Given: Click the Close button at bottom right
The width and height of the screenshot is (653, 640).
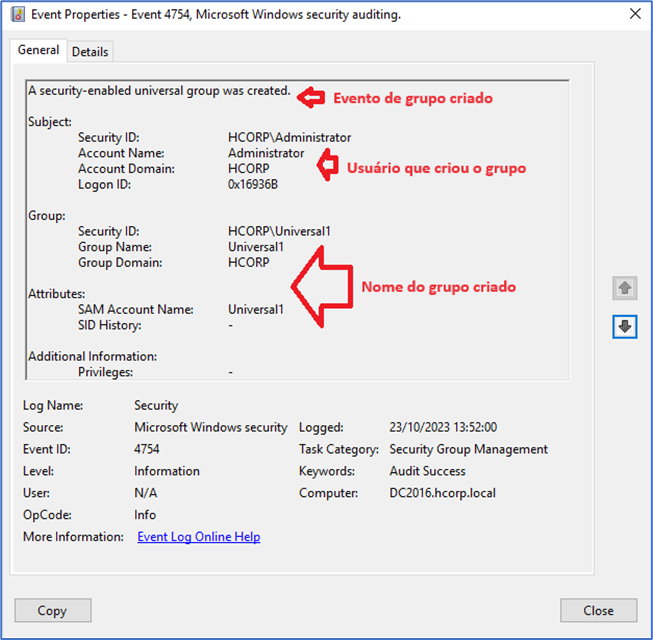Looking at the screenshot, I should click(x=598, y=610).
